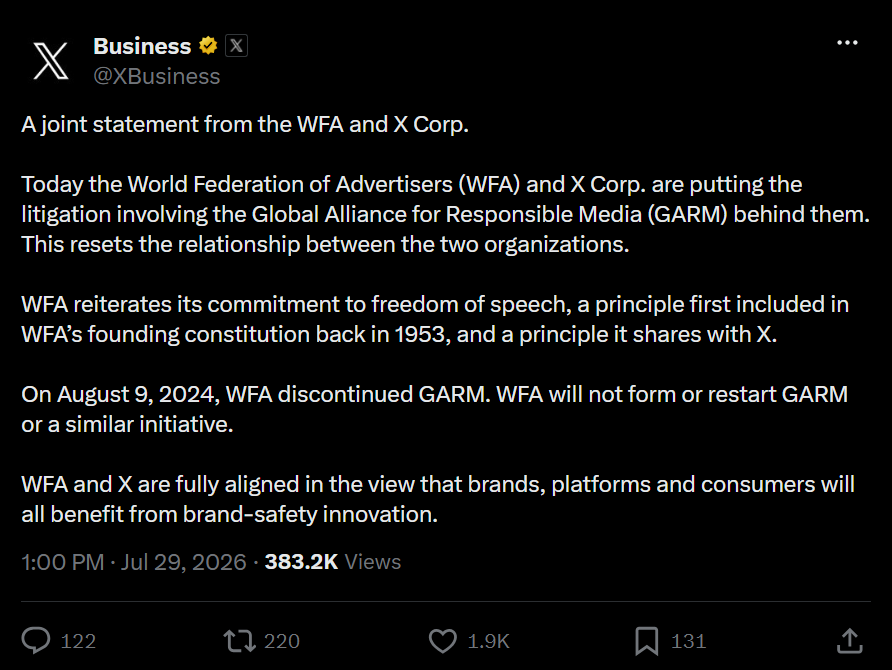
Task: Click the reply speech bubble icon
Action: 36,640
